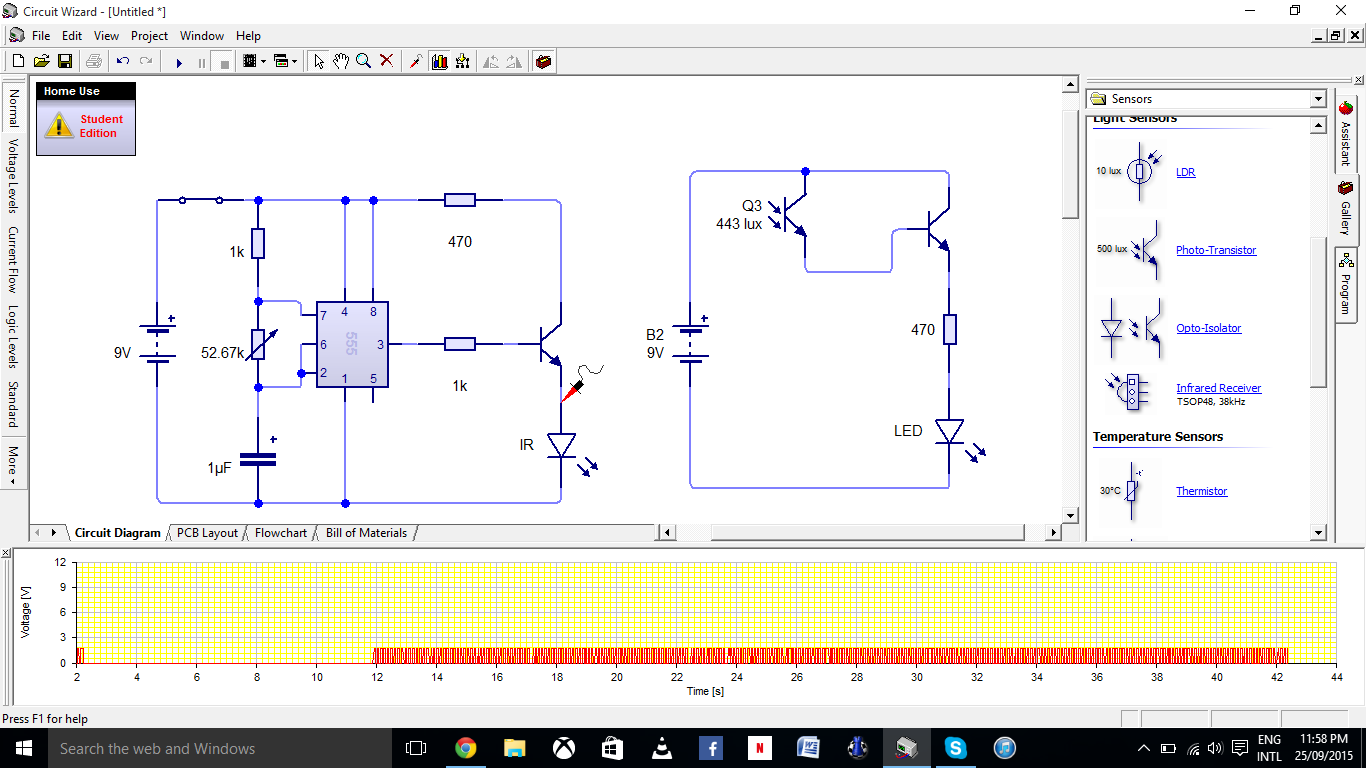Image resolution: width=1366 pixels, height=768 pixels.
Task: Click the Thermistor component link
Action: point(1201,491)
